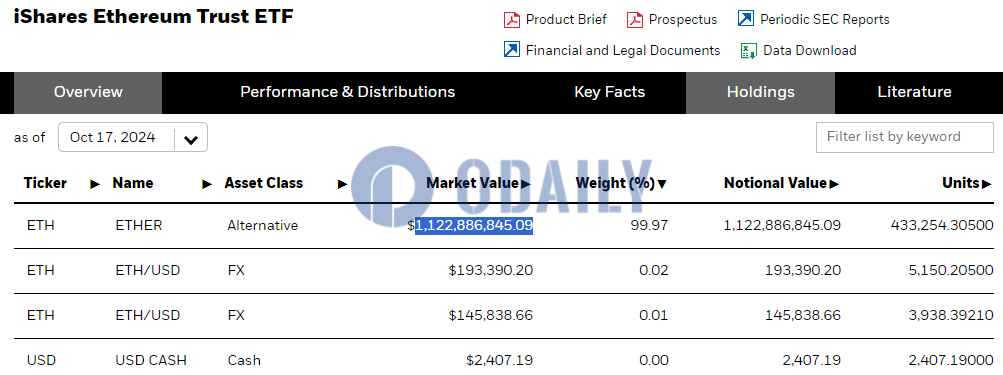Switch to the Overview tab
This screenshot has width=1003, height=375.
88,92
